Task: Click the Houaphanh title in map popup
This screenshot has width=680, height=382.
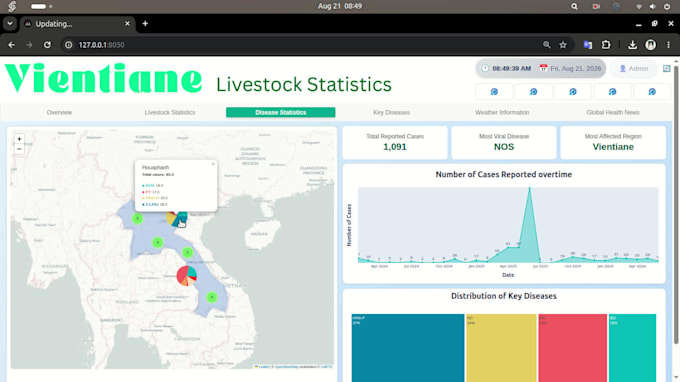Action: pyautogui.click(x=156, y=167)
